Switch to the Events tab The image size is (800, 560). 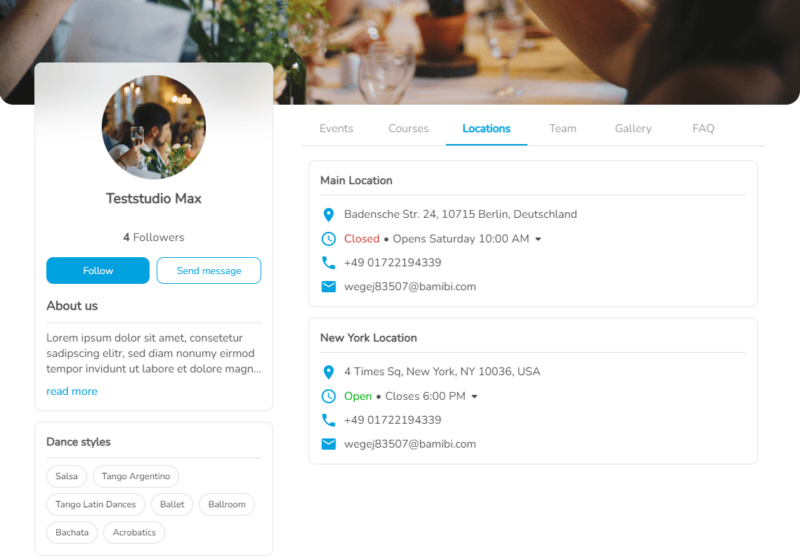(336, 129)
